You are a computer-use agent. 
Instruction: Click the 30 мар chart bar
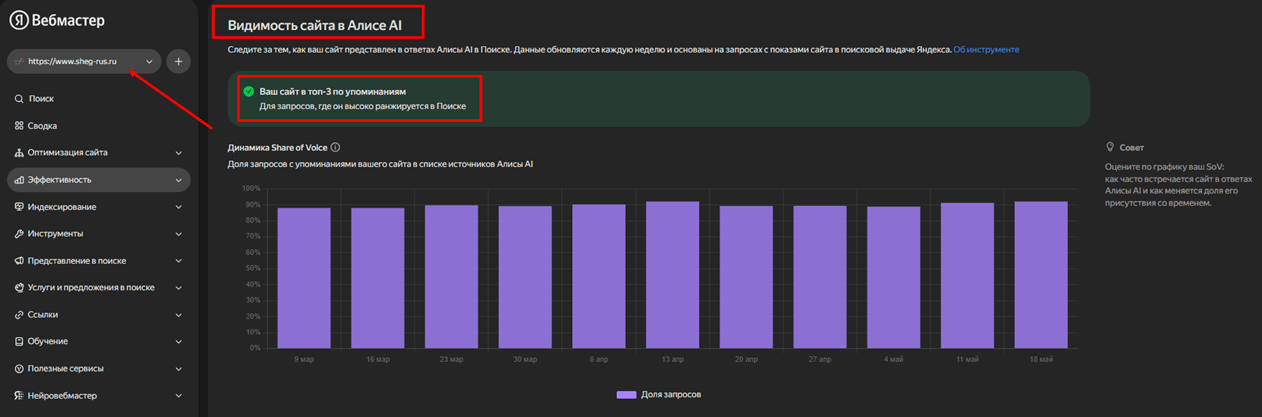coord(525,277)
